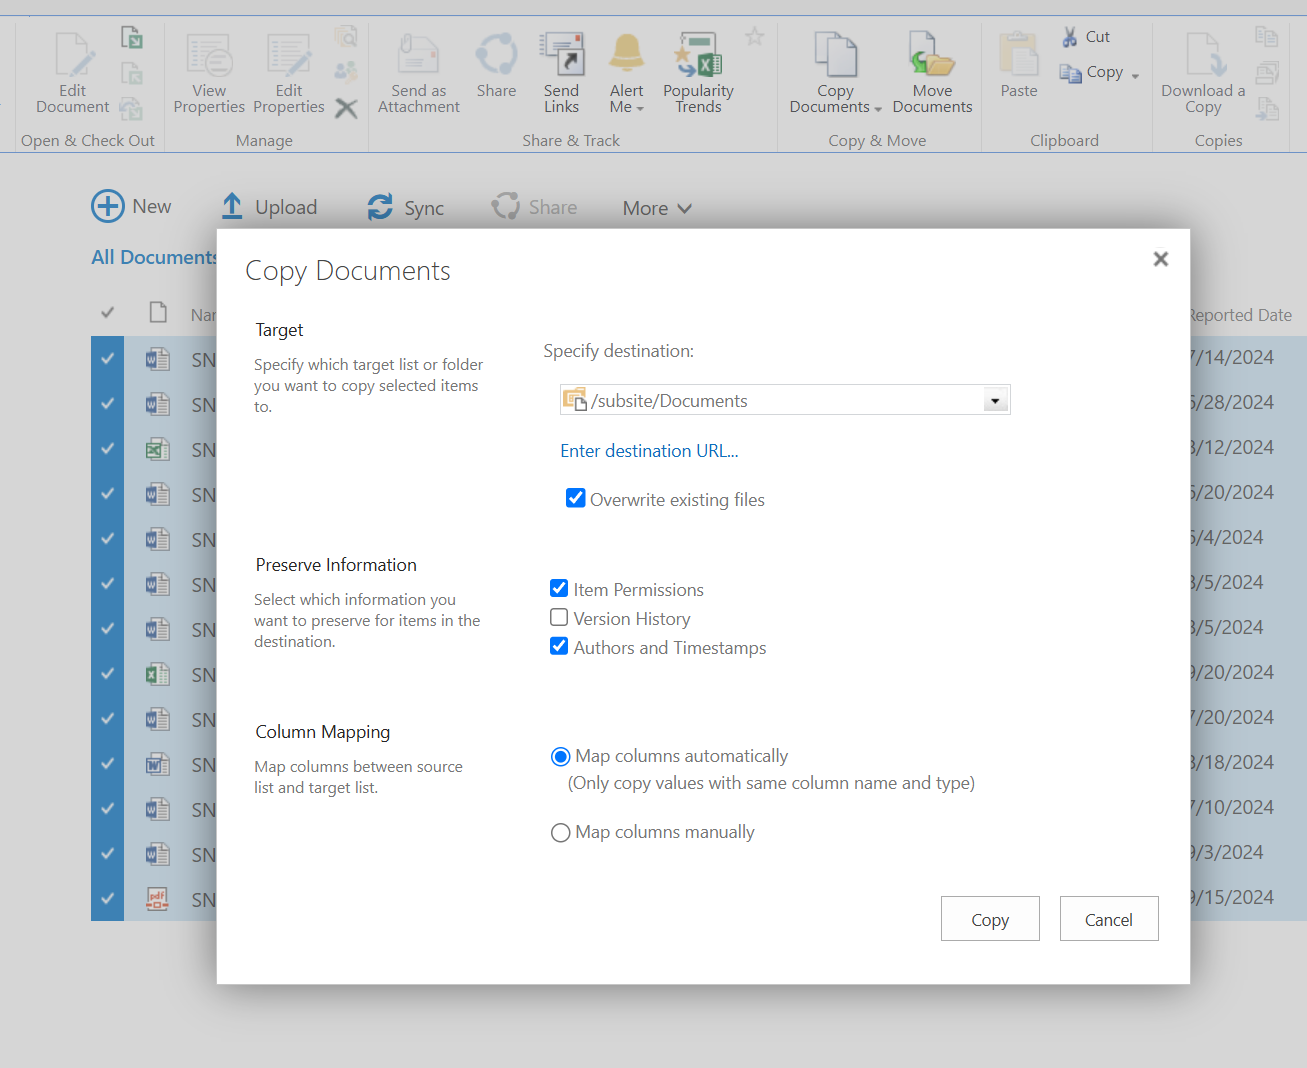
Task: Choose Send as Attachment in the ribbon
Action: point(419,73)
